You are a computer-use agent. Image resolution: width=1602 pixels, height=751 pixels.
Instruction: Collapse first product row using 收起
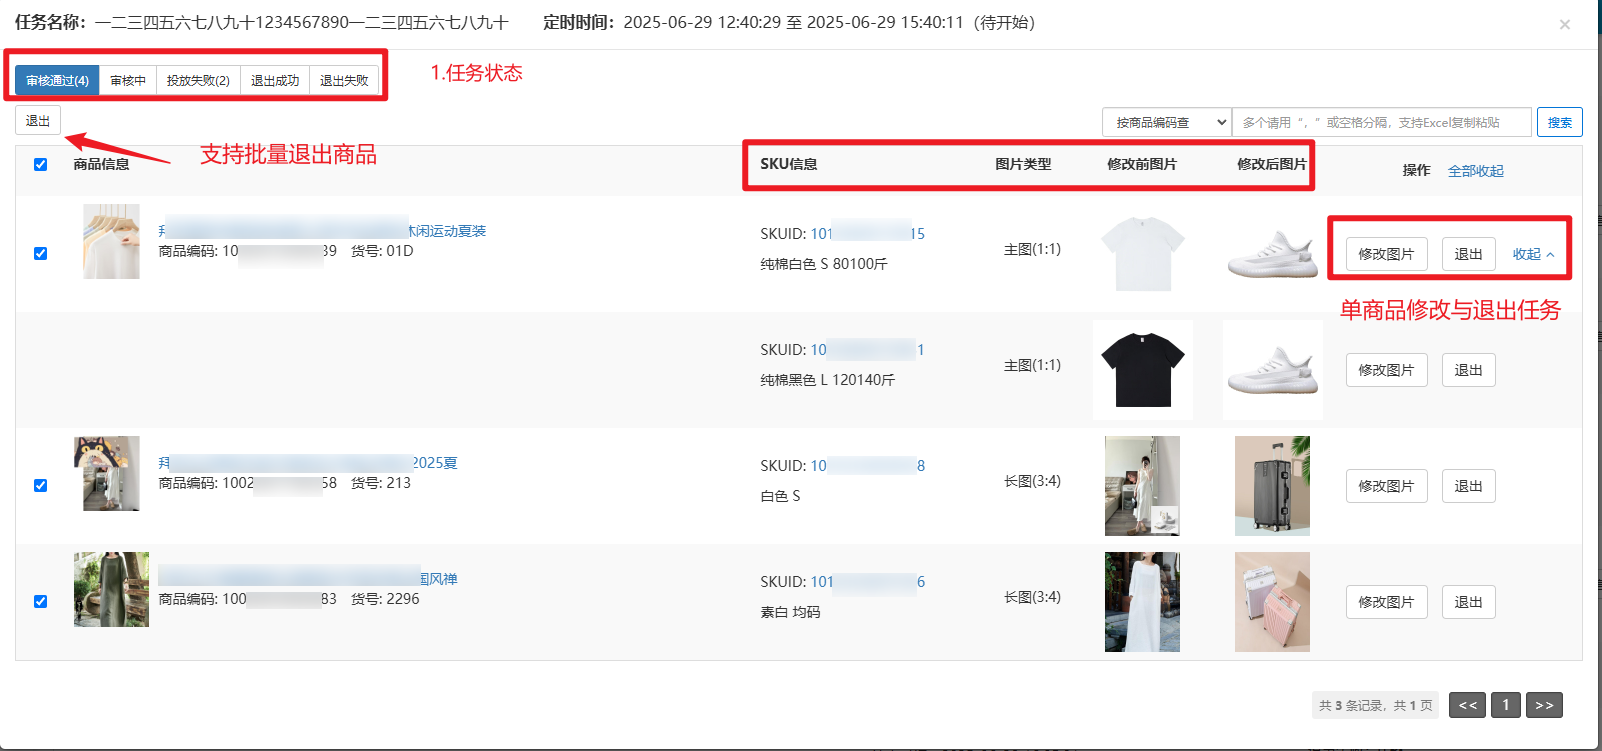pyautogui.click(x=1532, y=254)
